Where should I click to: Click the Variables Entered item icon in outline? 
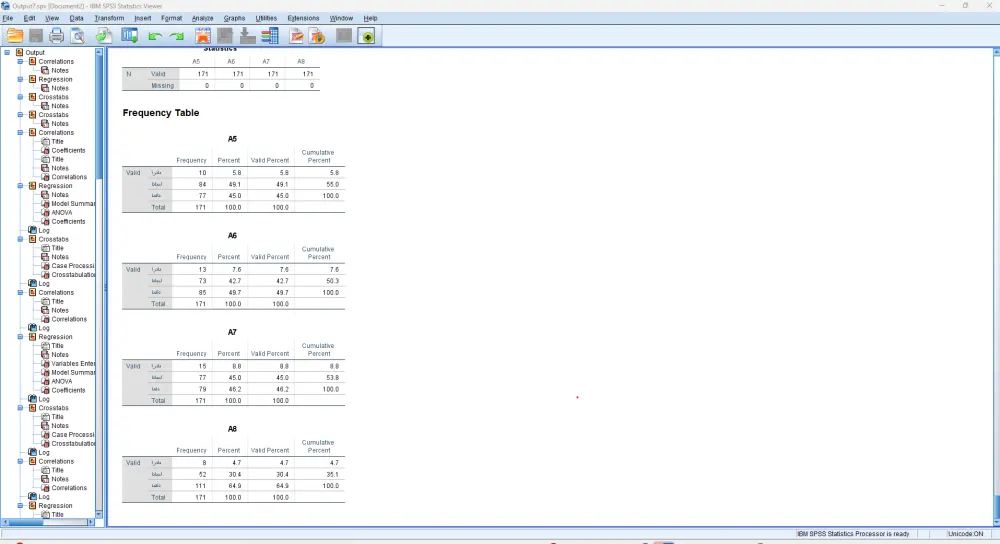(45, 364)
